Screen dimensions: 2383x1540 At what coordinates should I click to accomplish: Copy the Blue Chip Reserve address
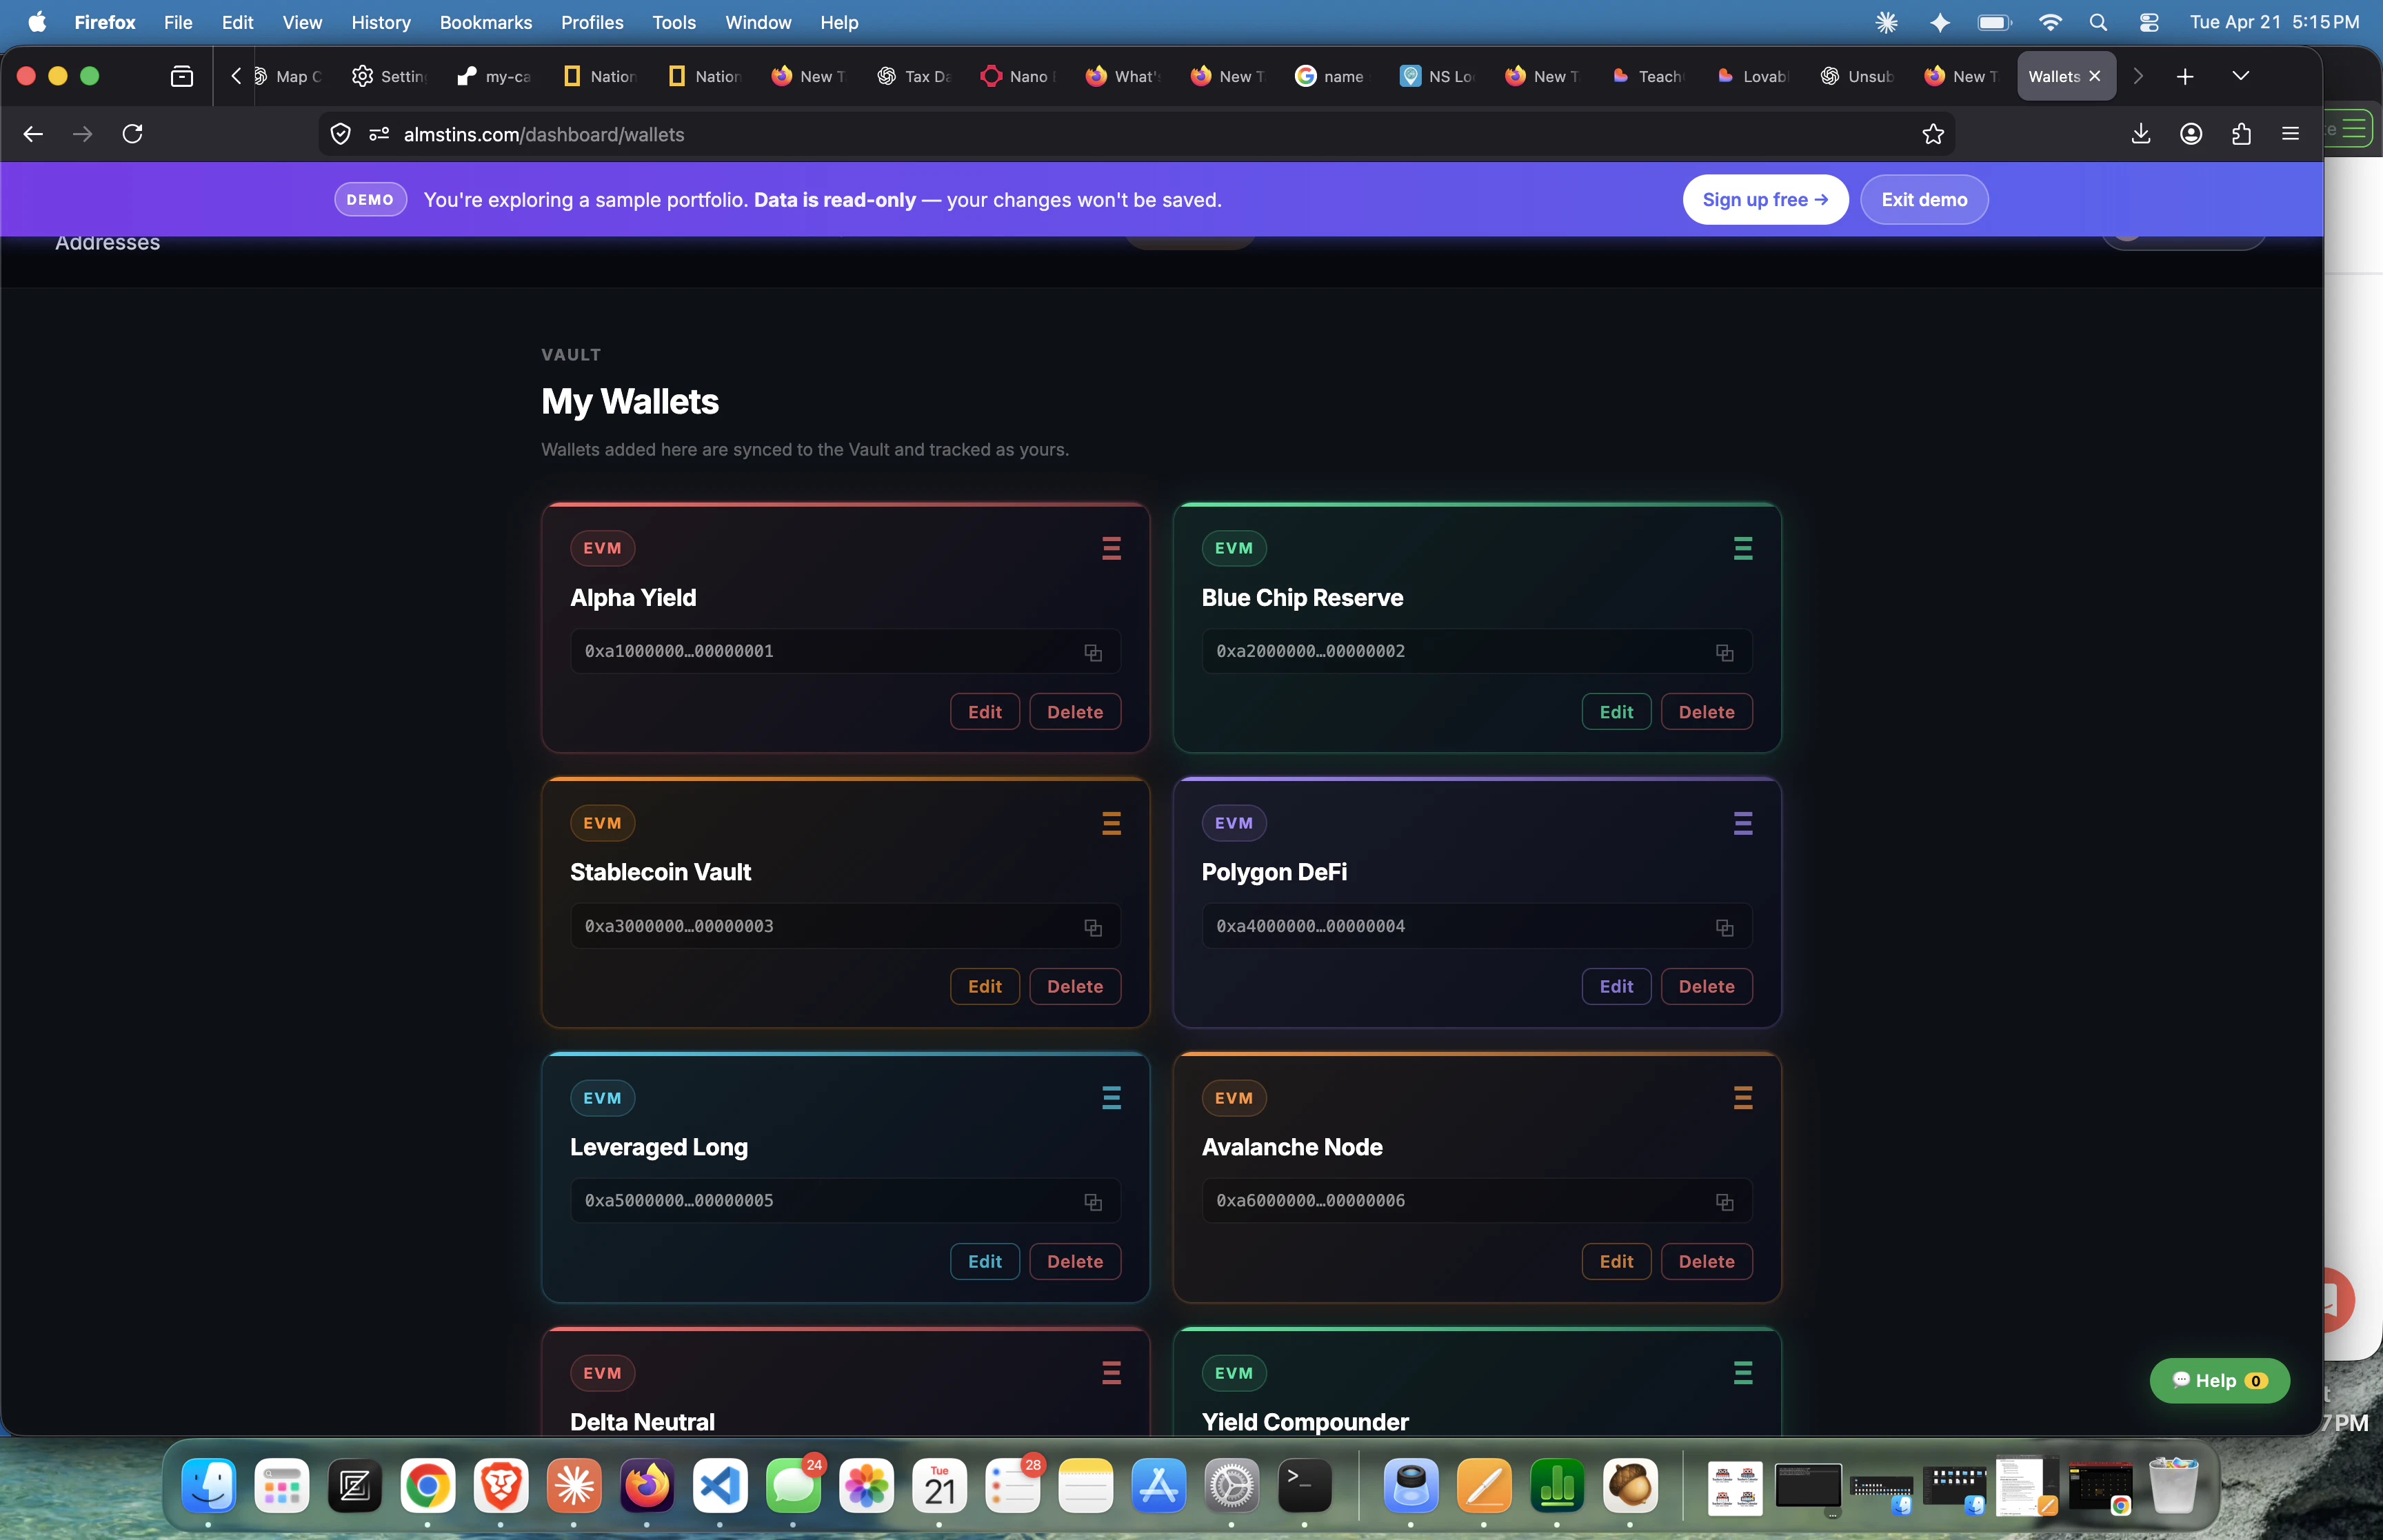coord(1724,652)
